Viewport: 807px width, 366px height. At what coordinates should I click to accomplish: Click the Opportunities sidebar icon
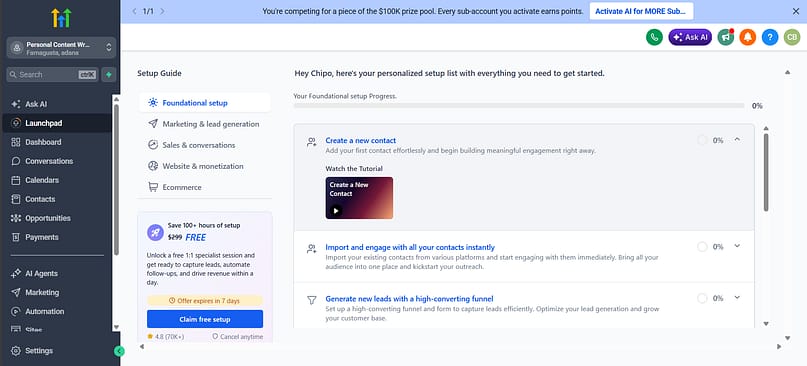pyautogui.click(x=16, y=218)
